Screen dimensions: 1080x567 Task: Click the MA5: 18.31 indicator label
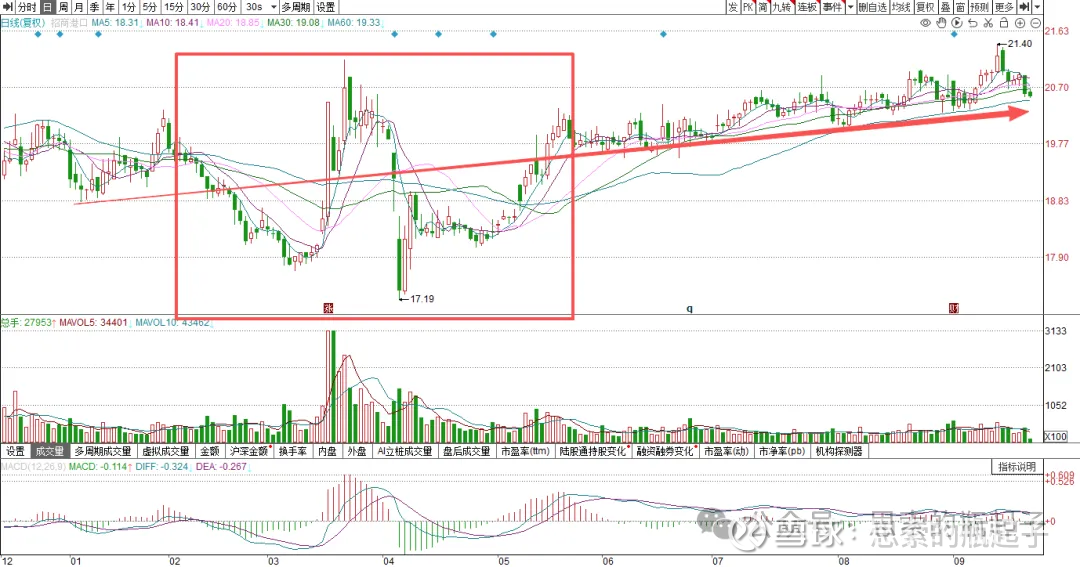[x=115, y=23]
